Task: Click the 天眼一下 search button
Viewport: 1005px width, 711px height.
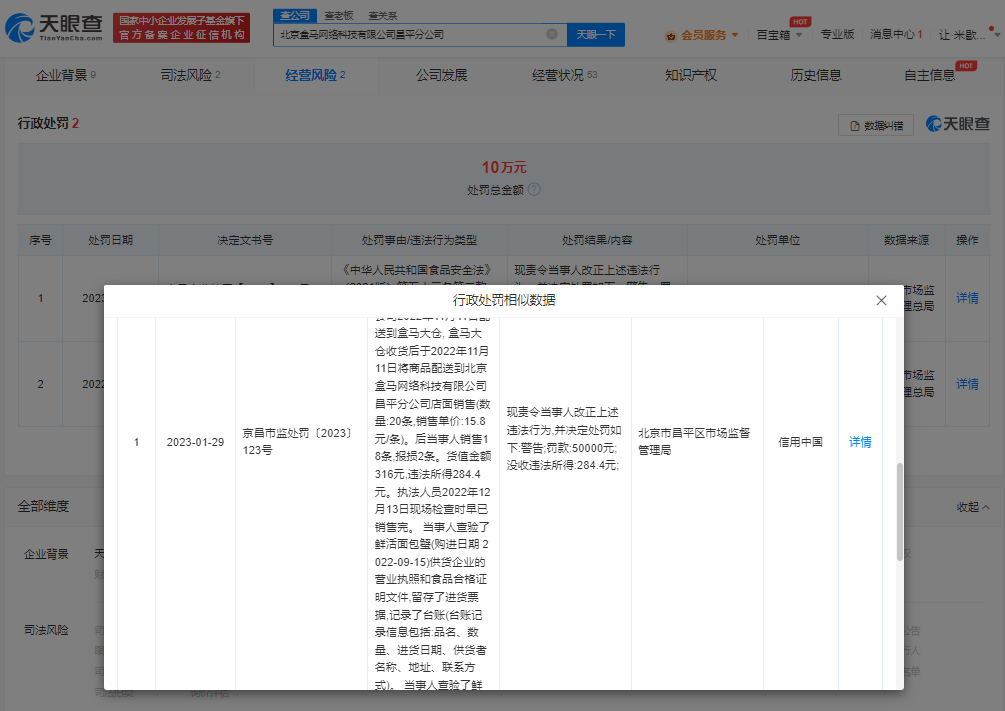Action: pyautogui.click(x=595, y=35)
